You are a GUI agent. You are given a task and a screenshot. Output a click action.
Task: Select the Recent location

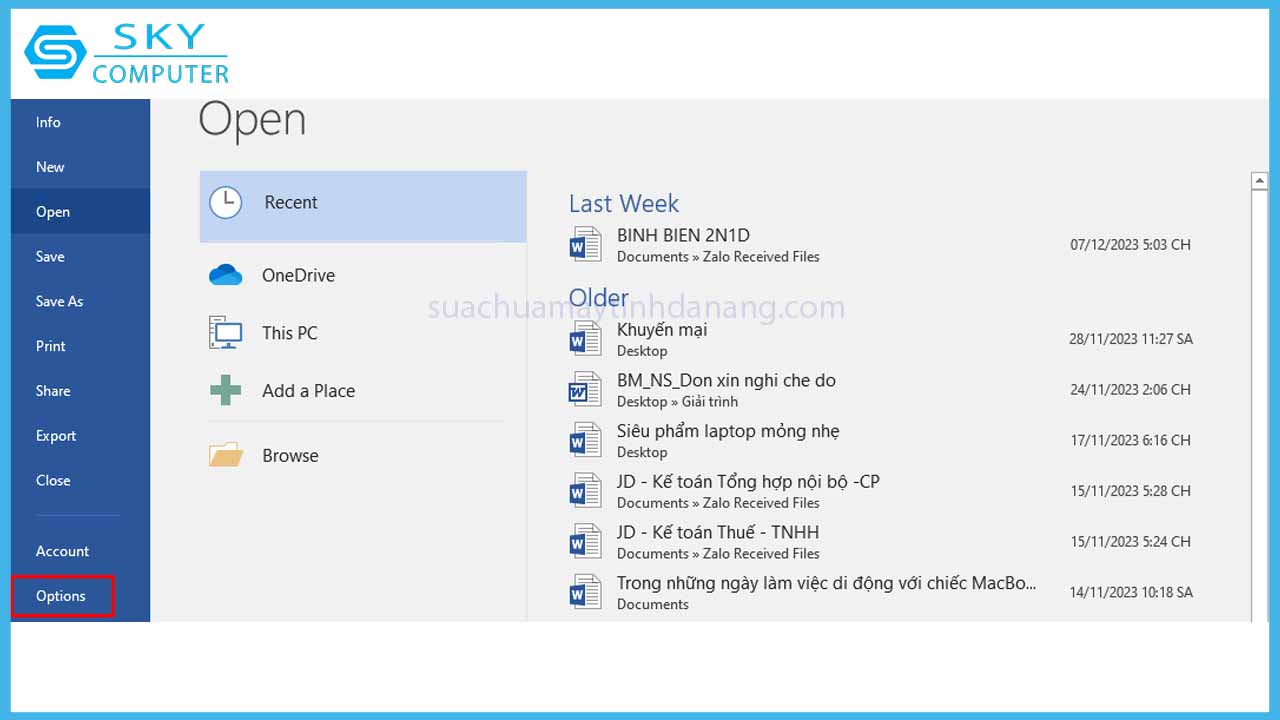point(363,206)
